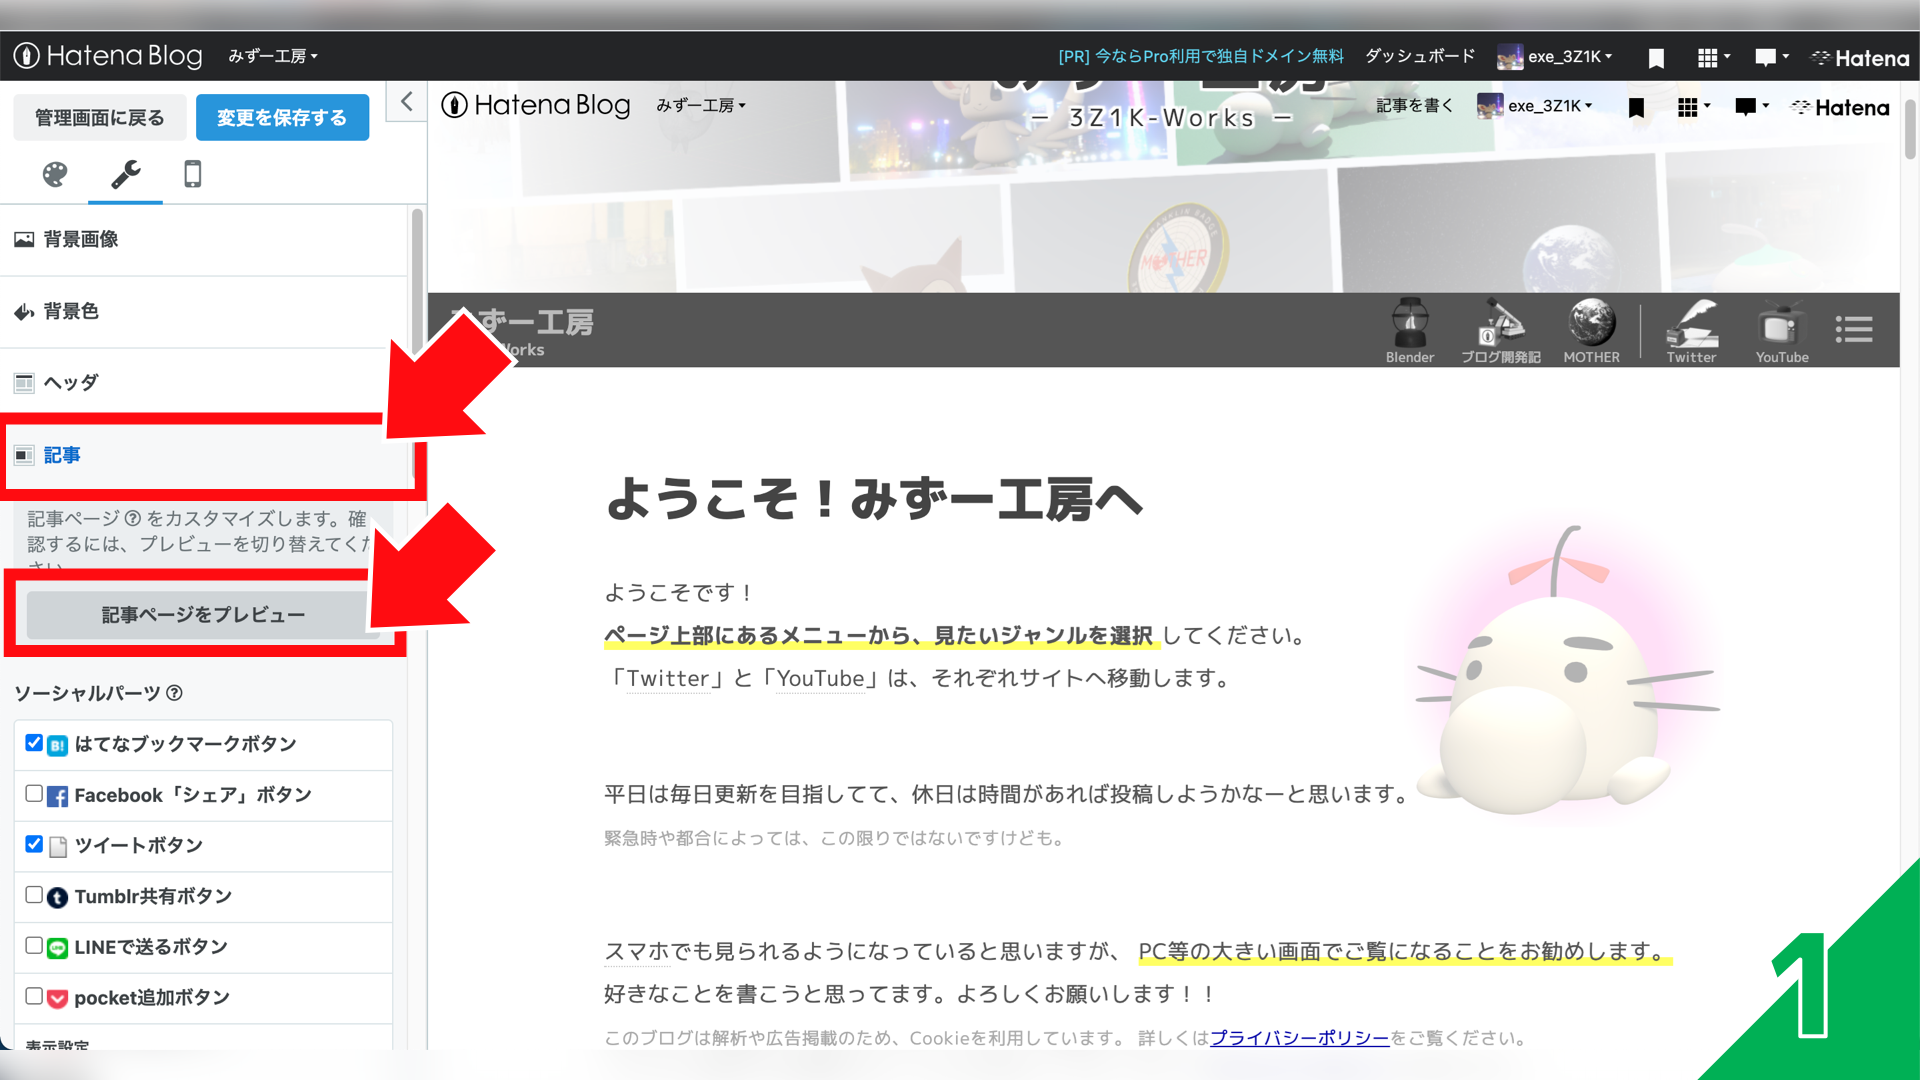Viewport: 1920px width, 1080px height.
Task: Enable Facebook「シェア」ボタン checkbox
Action: (x=34, y=794)
